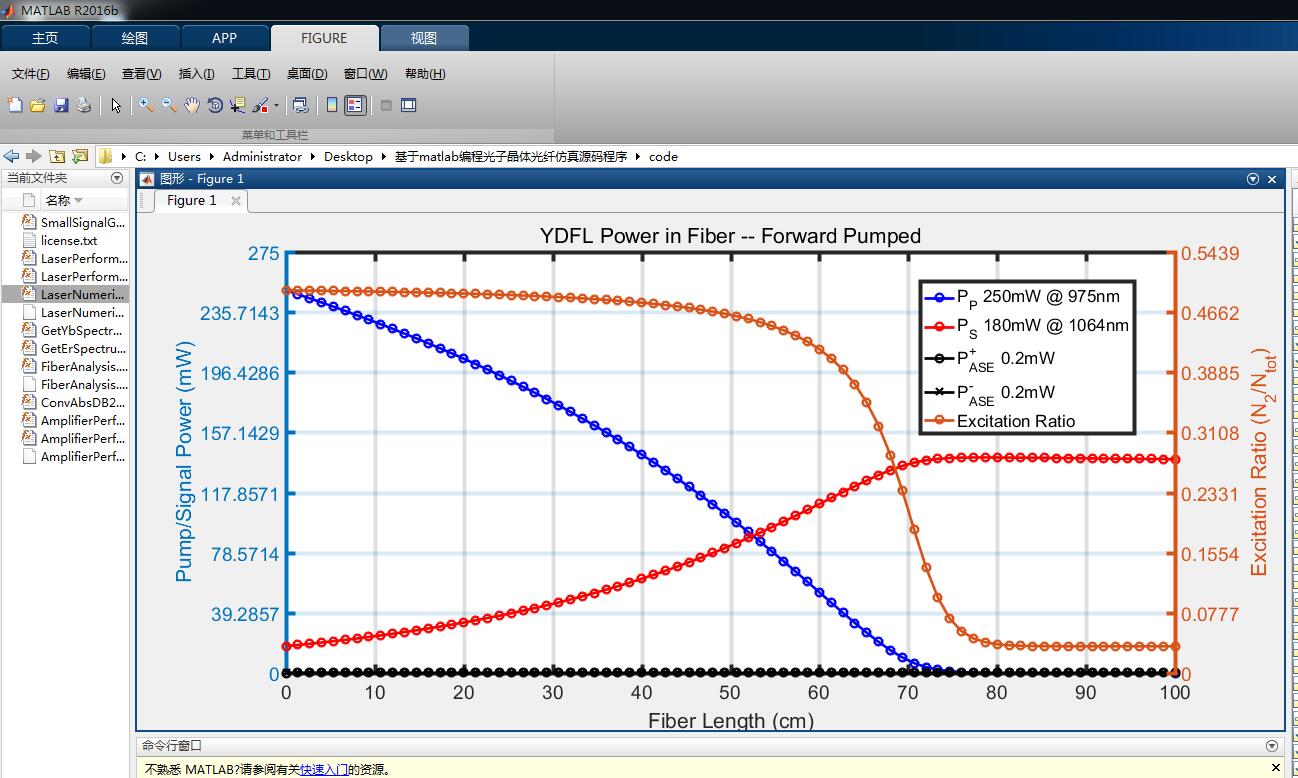Click the GetYbSpectr... function file icon

(29, 331)
